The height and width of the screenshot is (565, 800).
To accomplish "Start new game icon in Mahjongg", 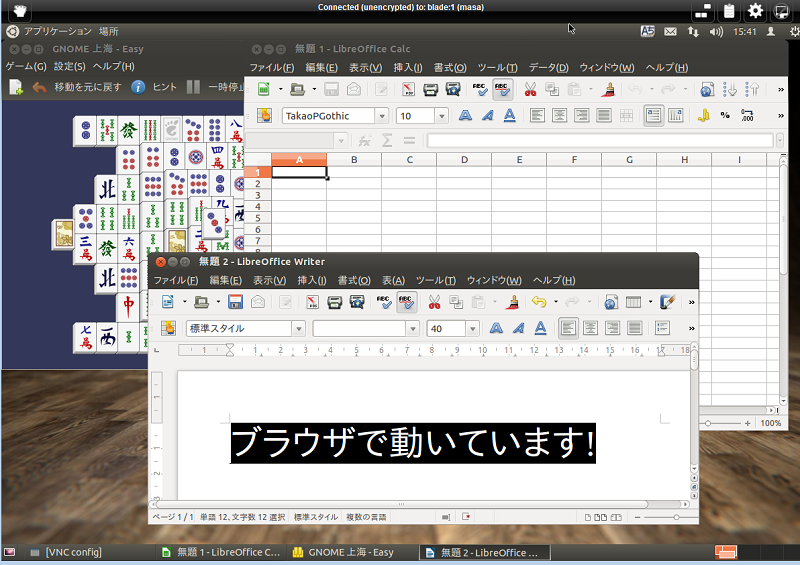I will click(x=16, y=87).
